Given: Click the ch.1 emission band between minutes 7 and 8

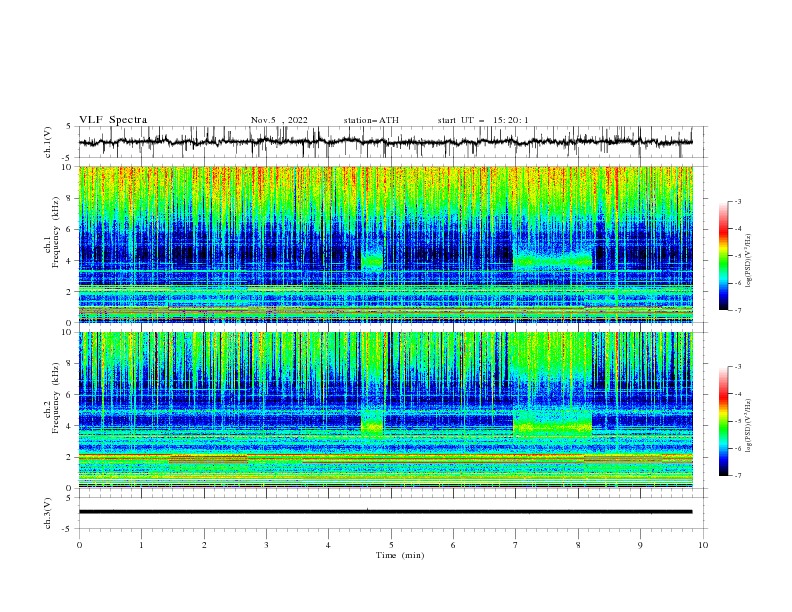Looking at the screenshot, I should click(x=553, y=260).
